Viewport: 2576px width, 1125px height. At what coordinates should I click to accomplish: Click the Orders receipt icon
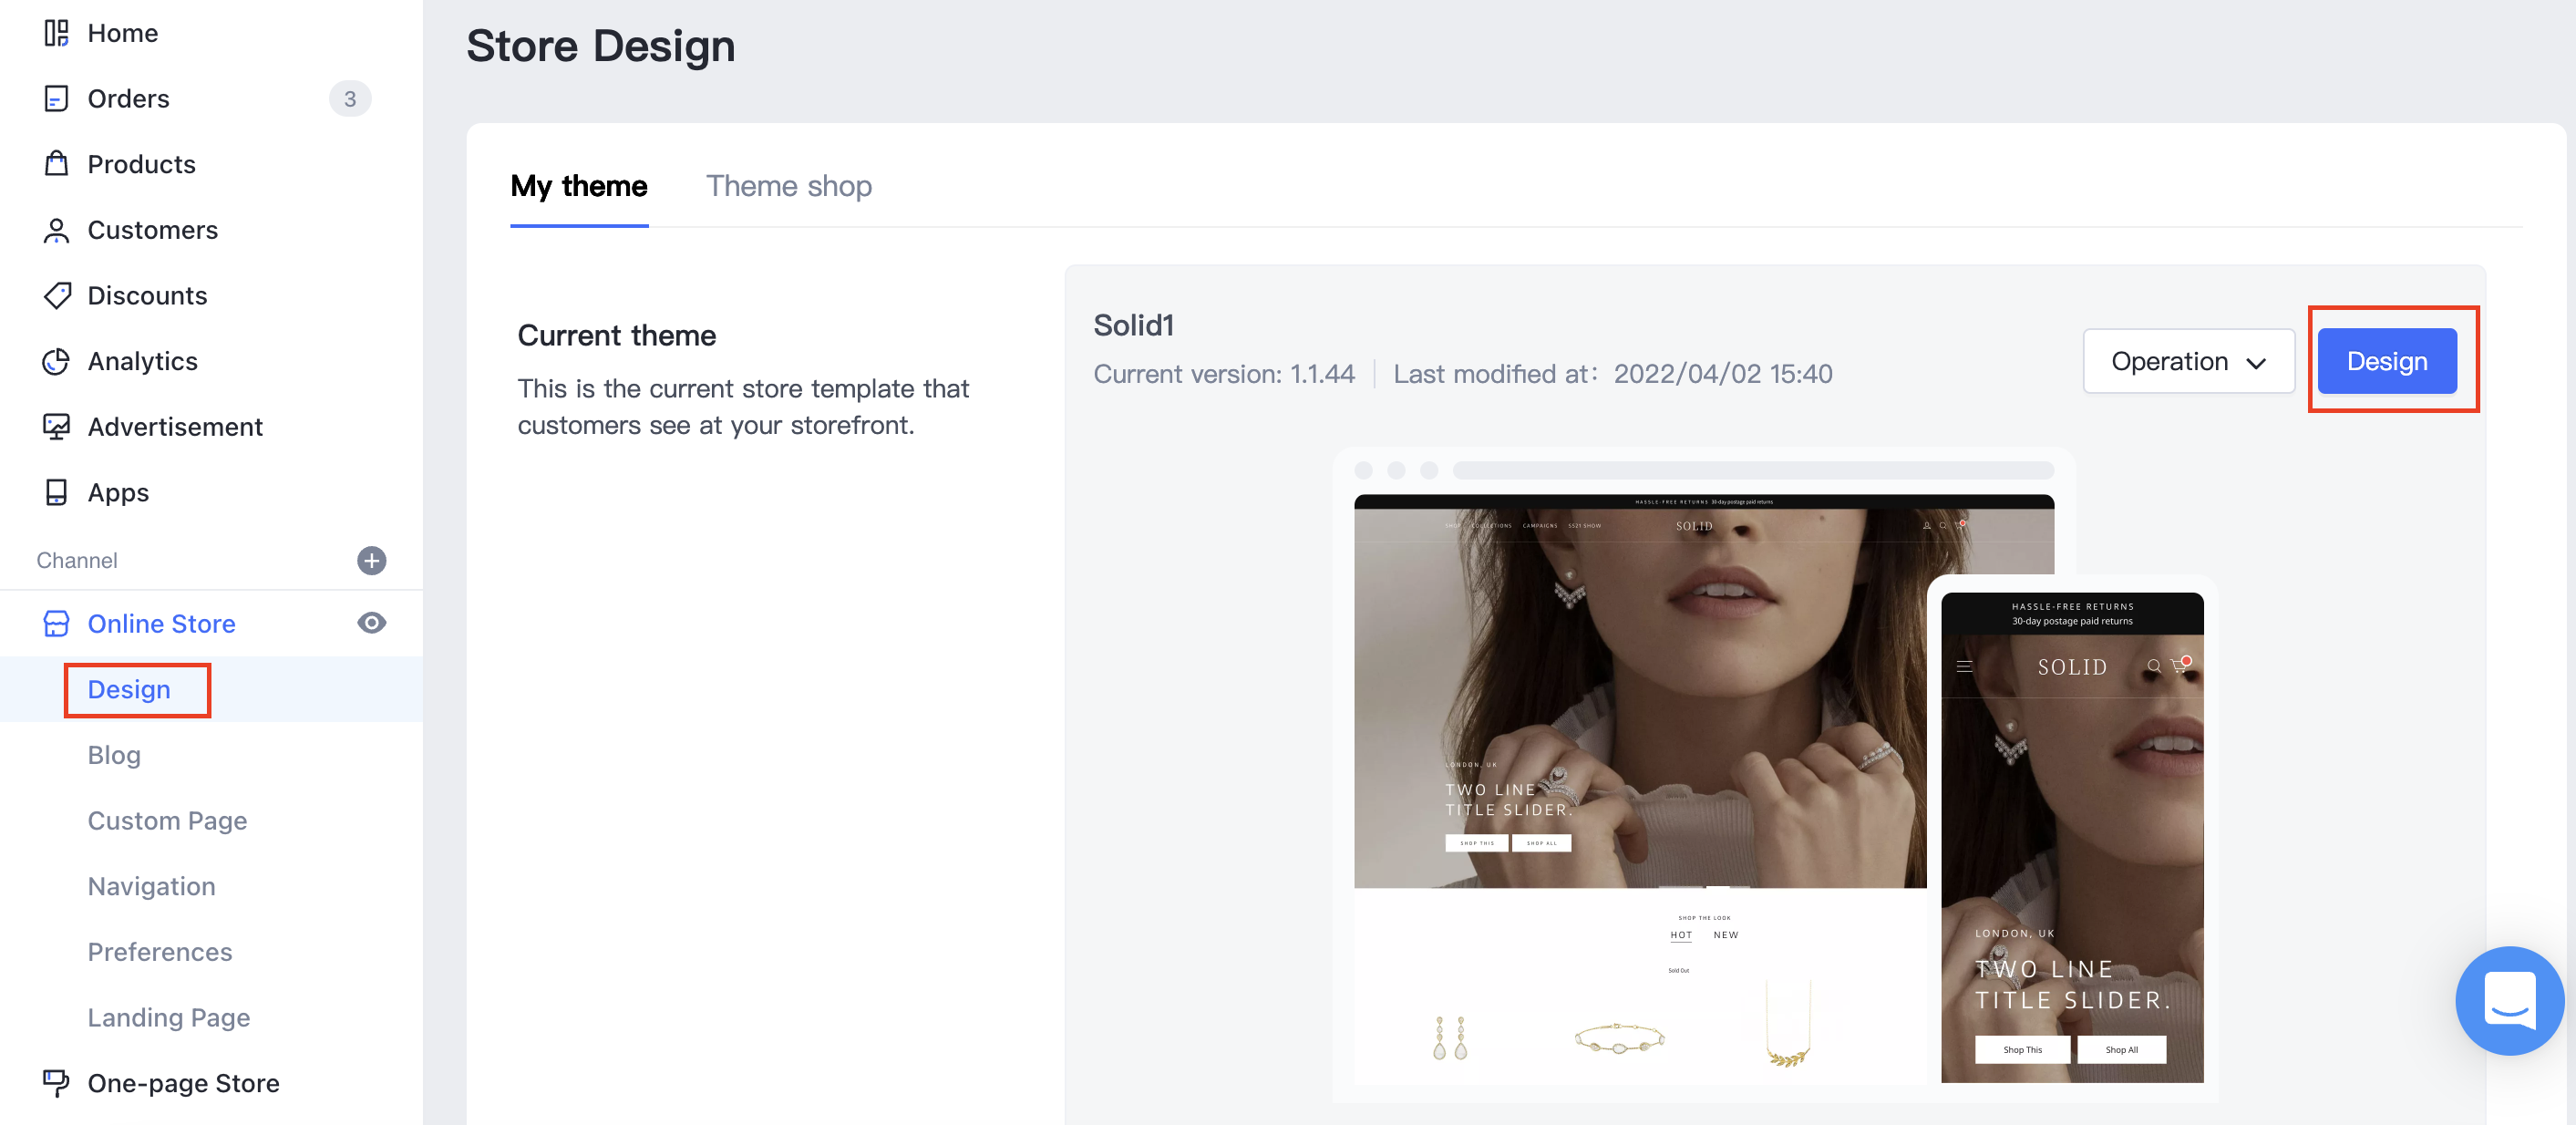pos(56,99)
